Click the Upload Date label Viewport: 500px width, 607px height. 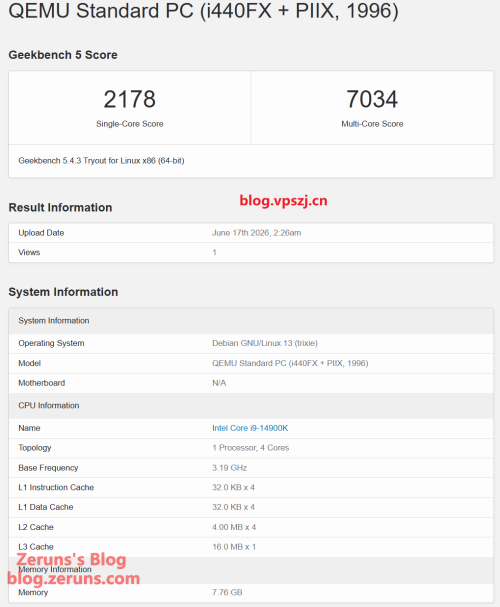[41, 233]
